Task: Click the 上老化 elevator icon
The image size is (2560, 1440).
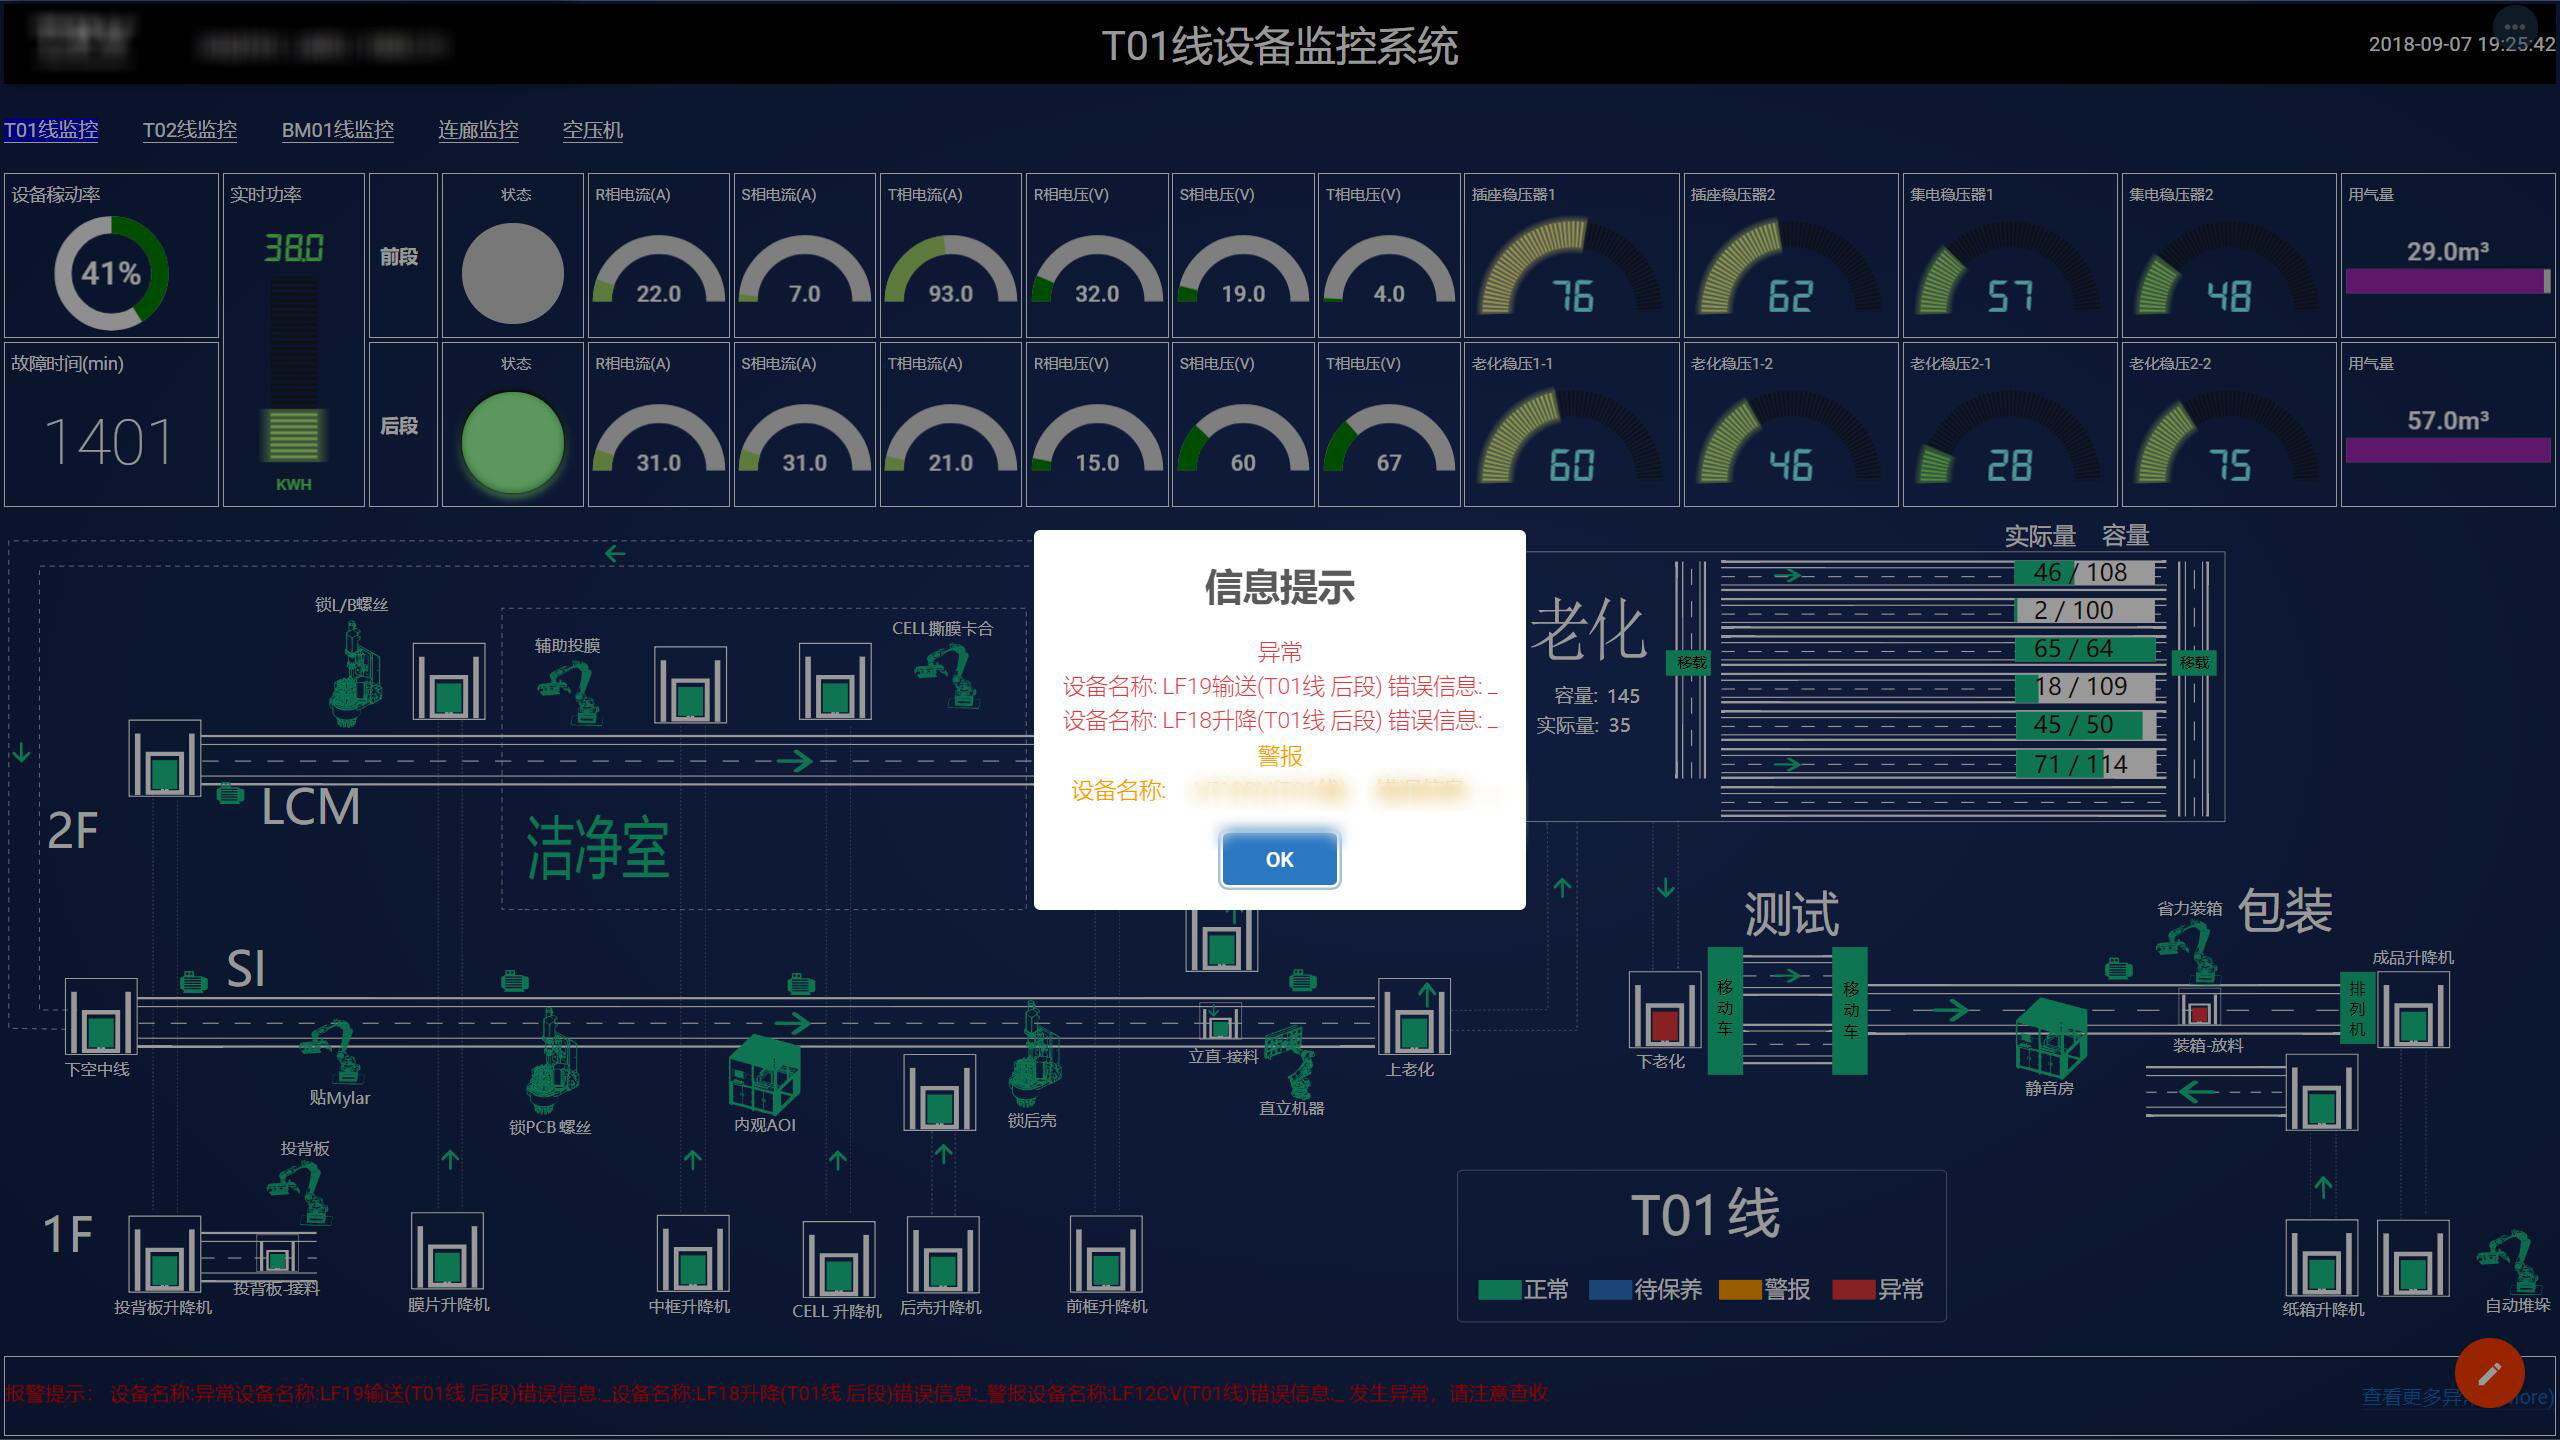Action: (1414, 1016)
